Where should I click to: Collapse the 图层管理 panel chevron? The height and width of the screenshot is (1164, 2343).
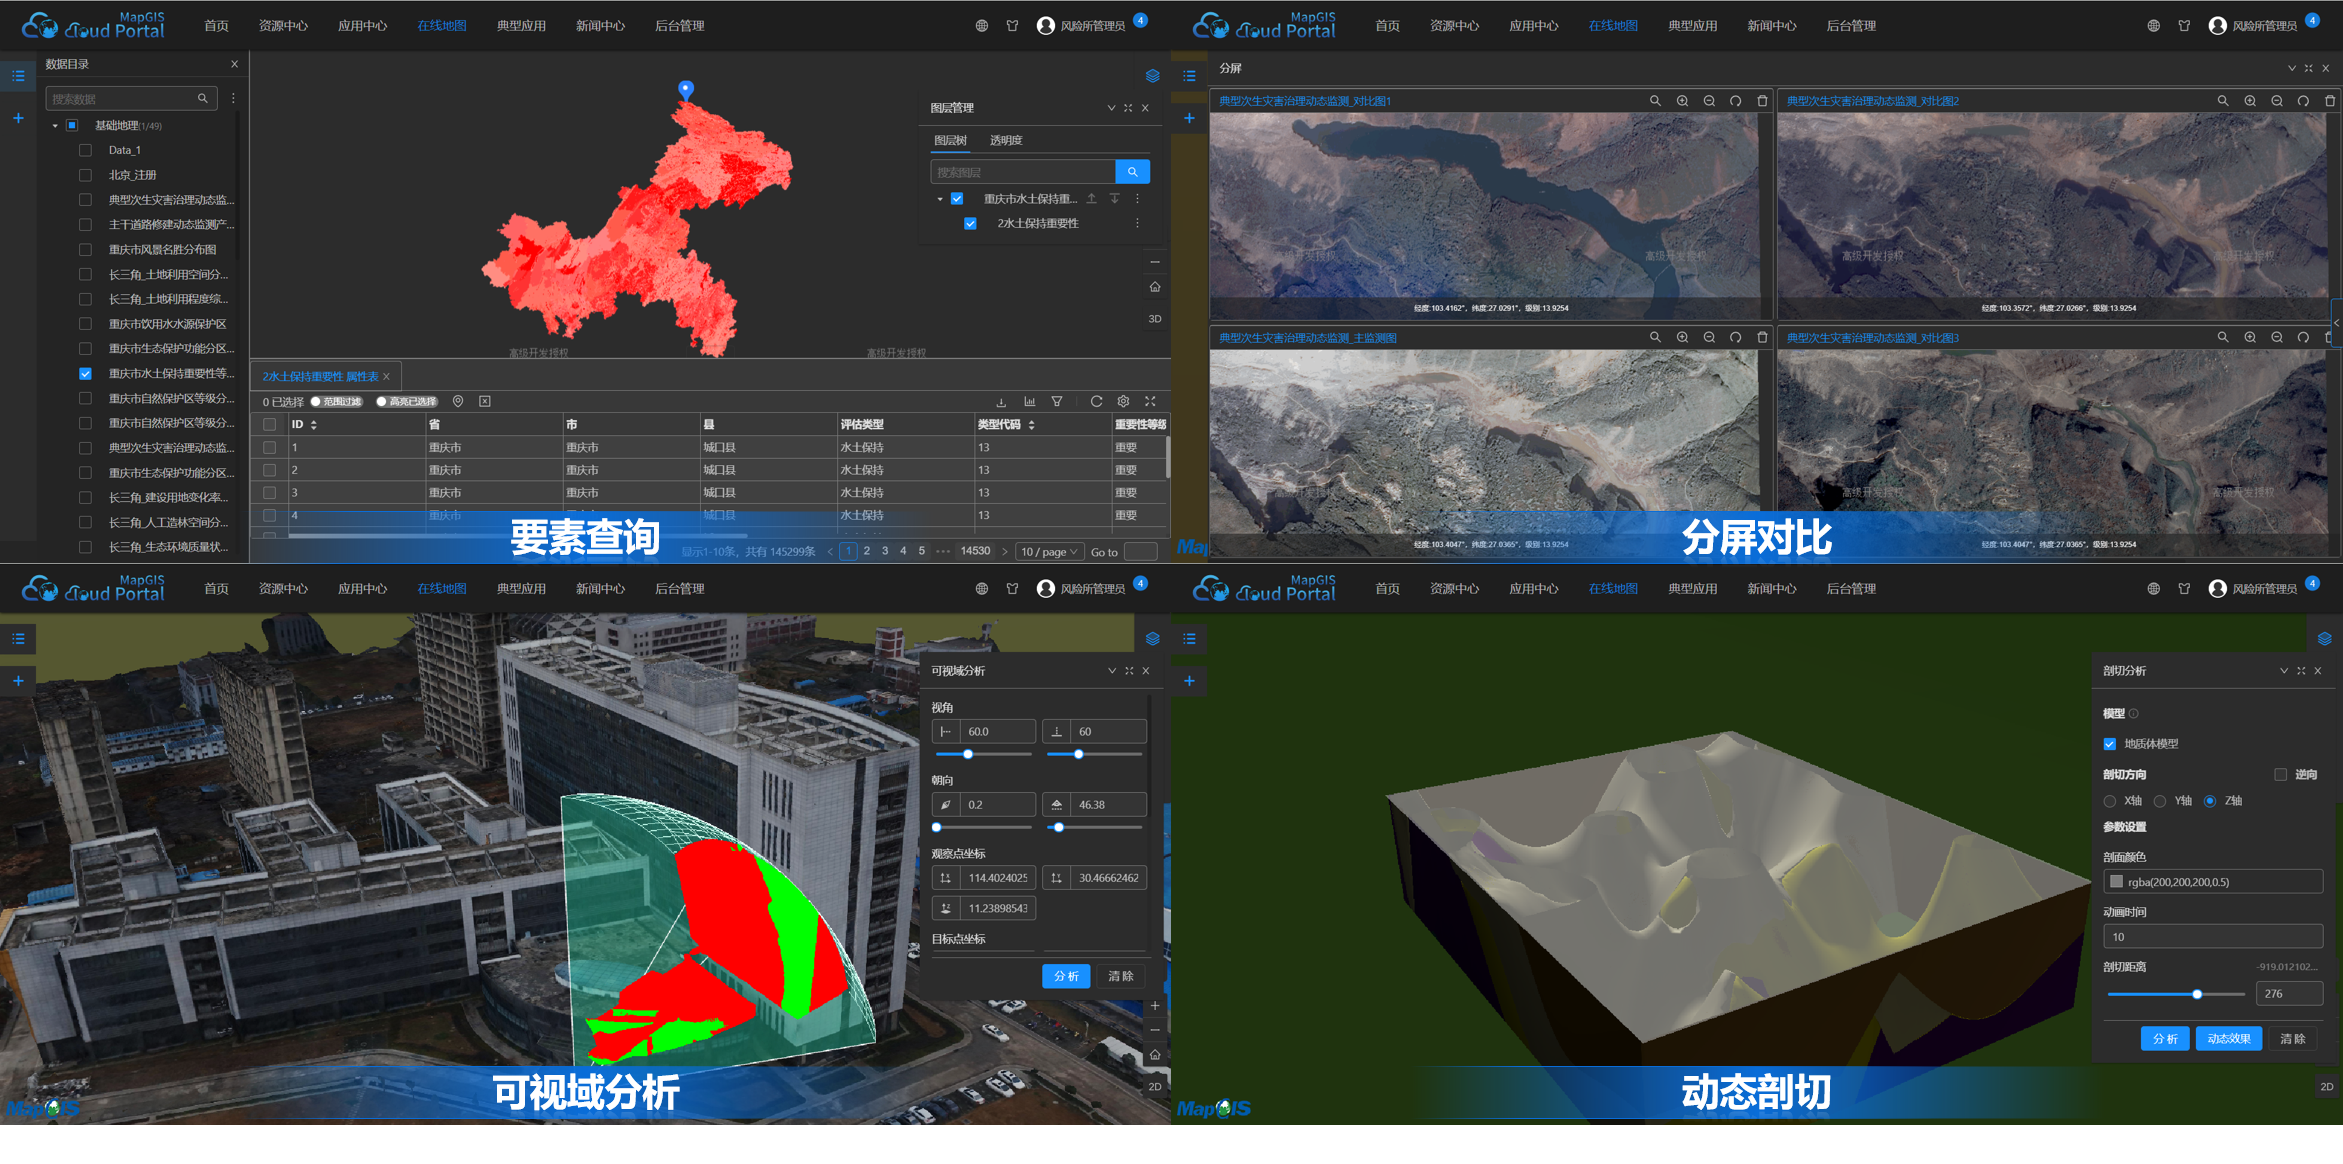coord(1111,108)
